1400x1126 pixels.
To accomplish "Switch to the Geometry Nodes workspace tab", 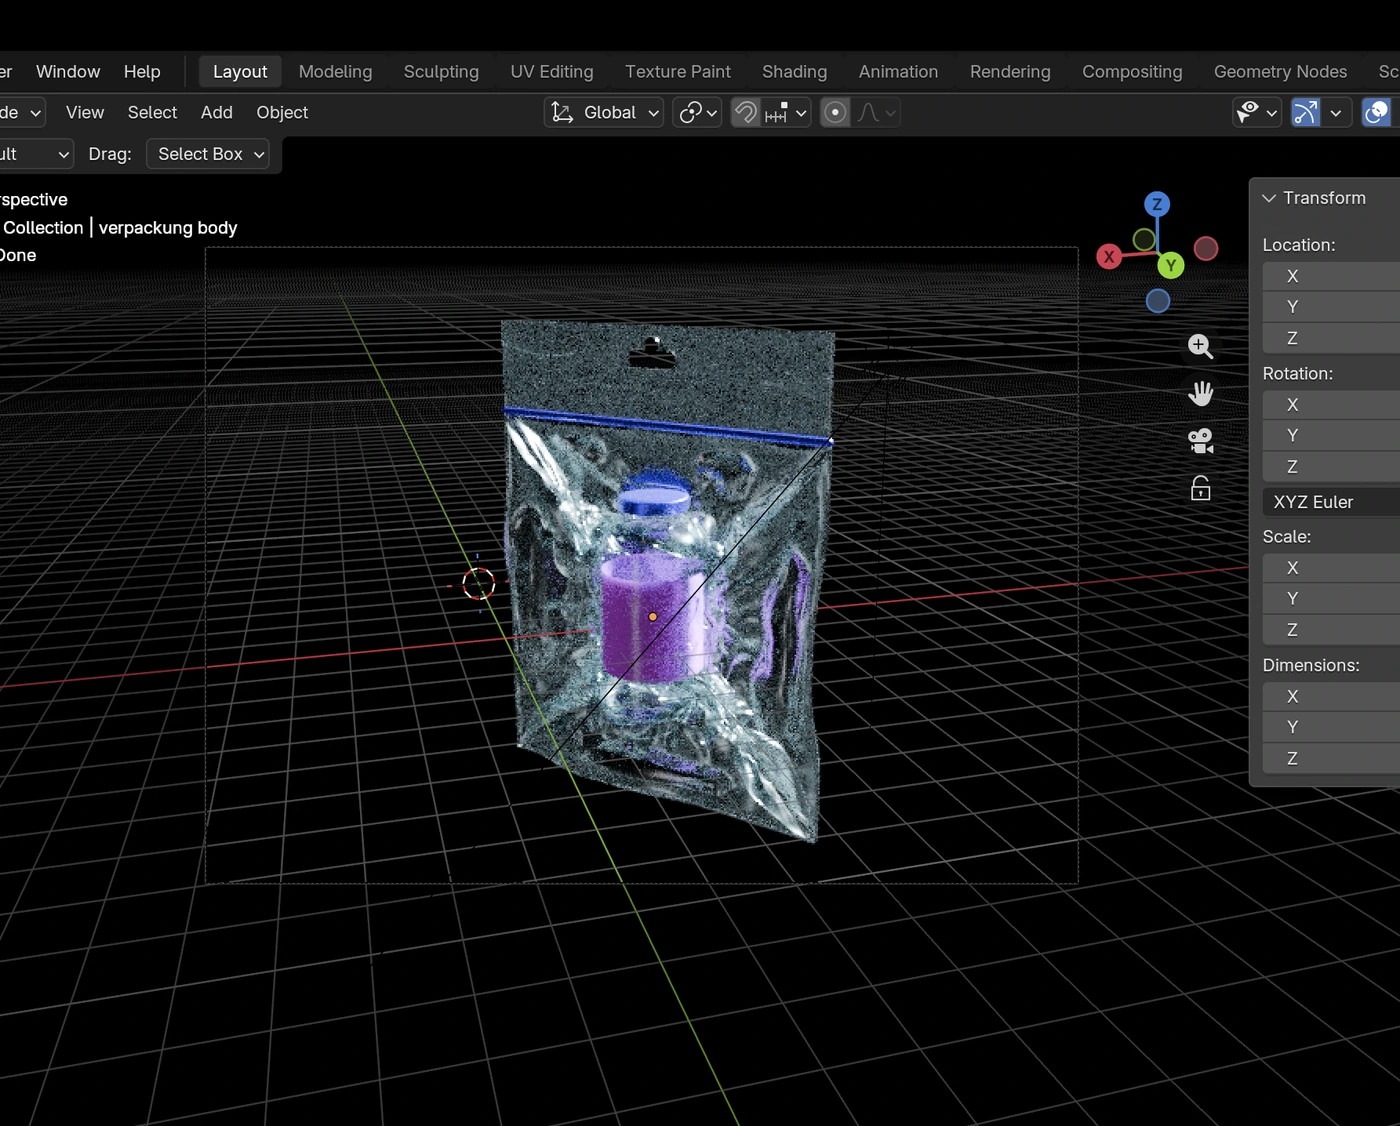I will point(1280,72).
